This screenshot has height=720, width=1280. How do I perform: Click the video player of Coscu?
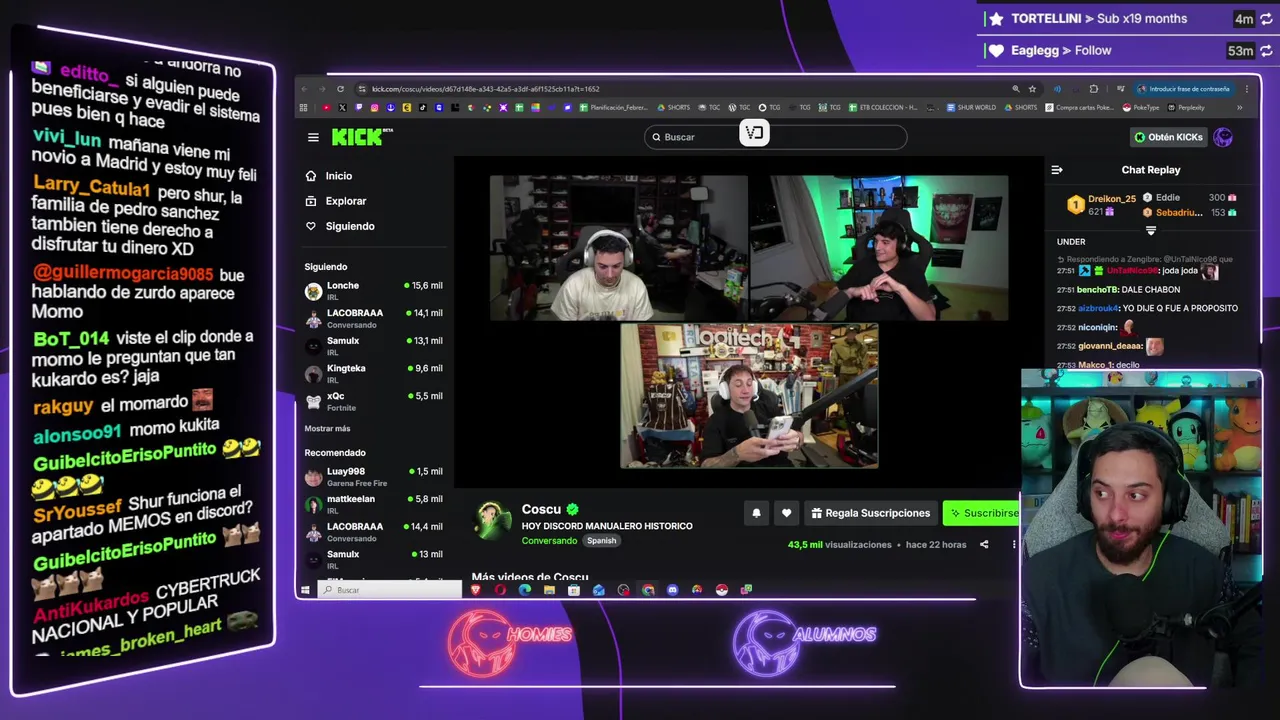[x=749, y=322]
